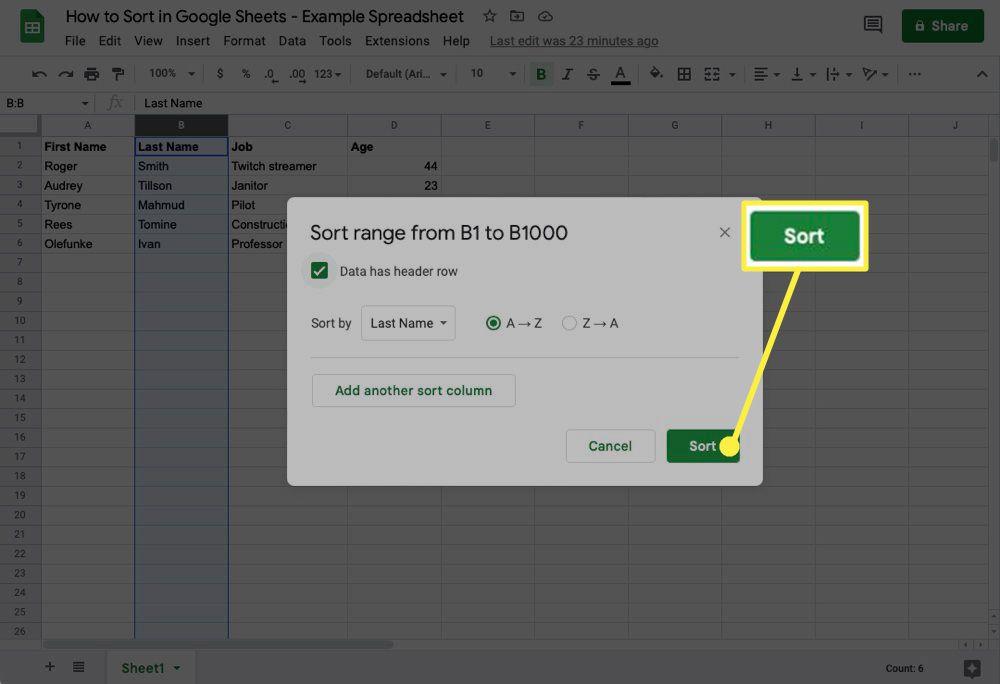Image resolution: width=1000 pixels, height=684 pixels.
Task: Open the Extensions menu
Action: 397,41
